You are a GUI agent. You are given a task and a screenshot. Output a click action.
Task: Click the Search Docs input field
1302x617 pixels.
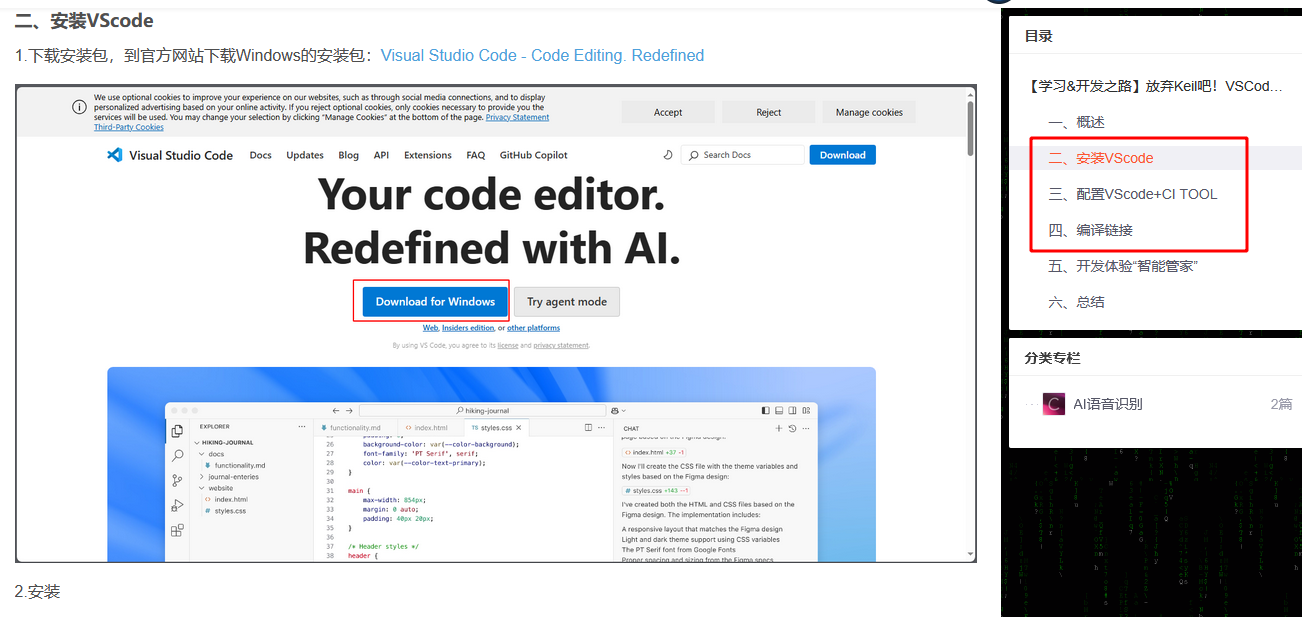[x=742, y=155]
